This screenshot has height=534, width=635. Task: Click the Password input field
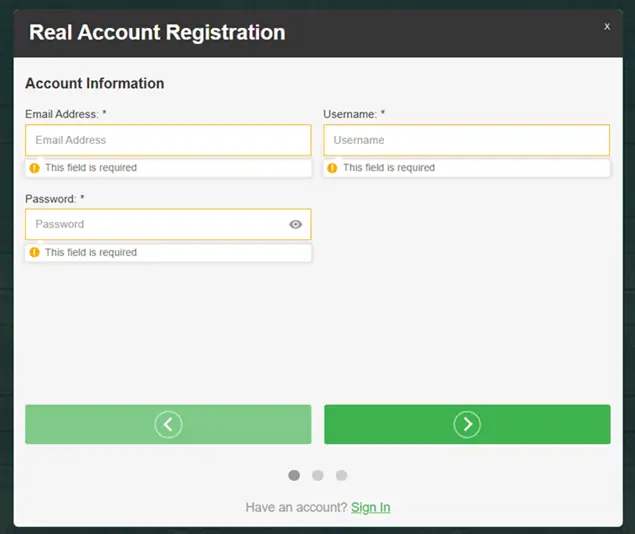[x=168, y=224]
